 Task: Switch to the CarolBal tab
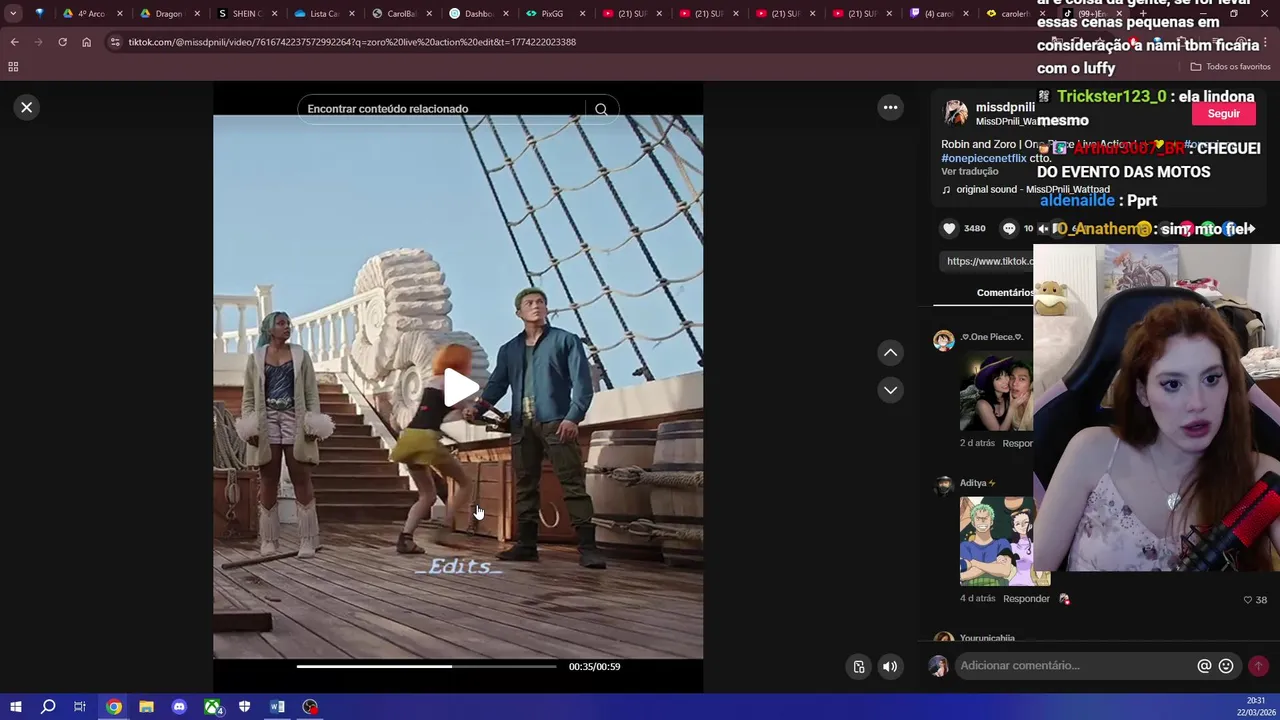coord(401,14)
